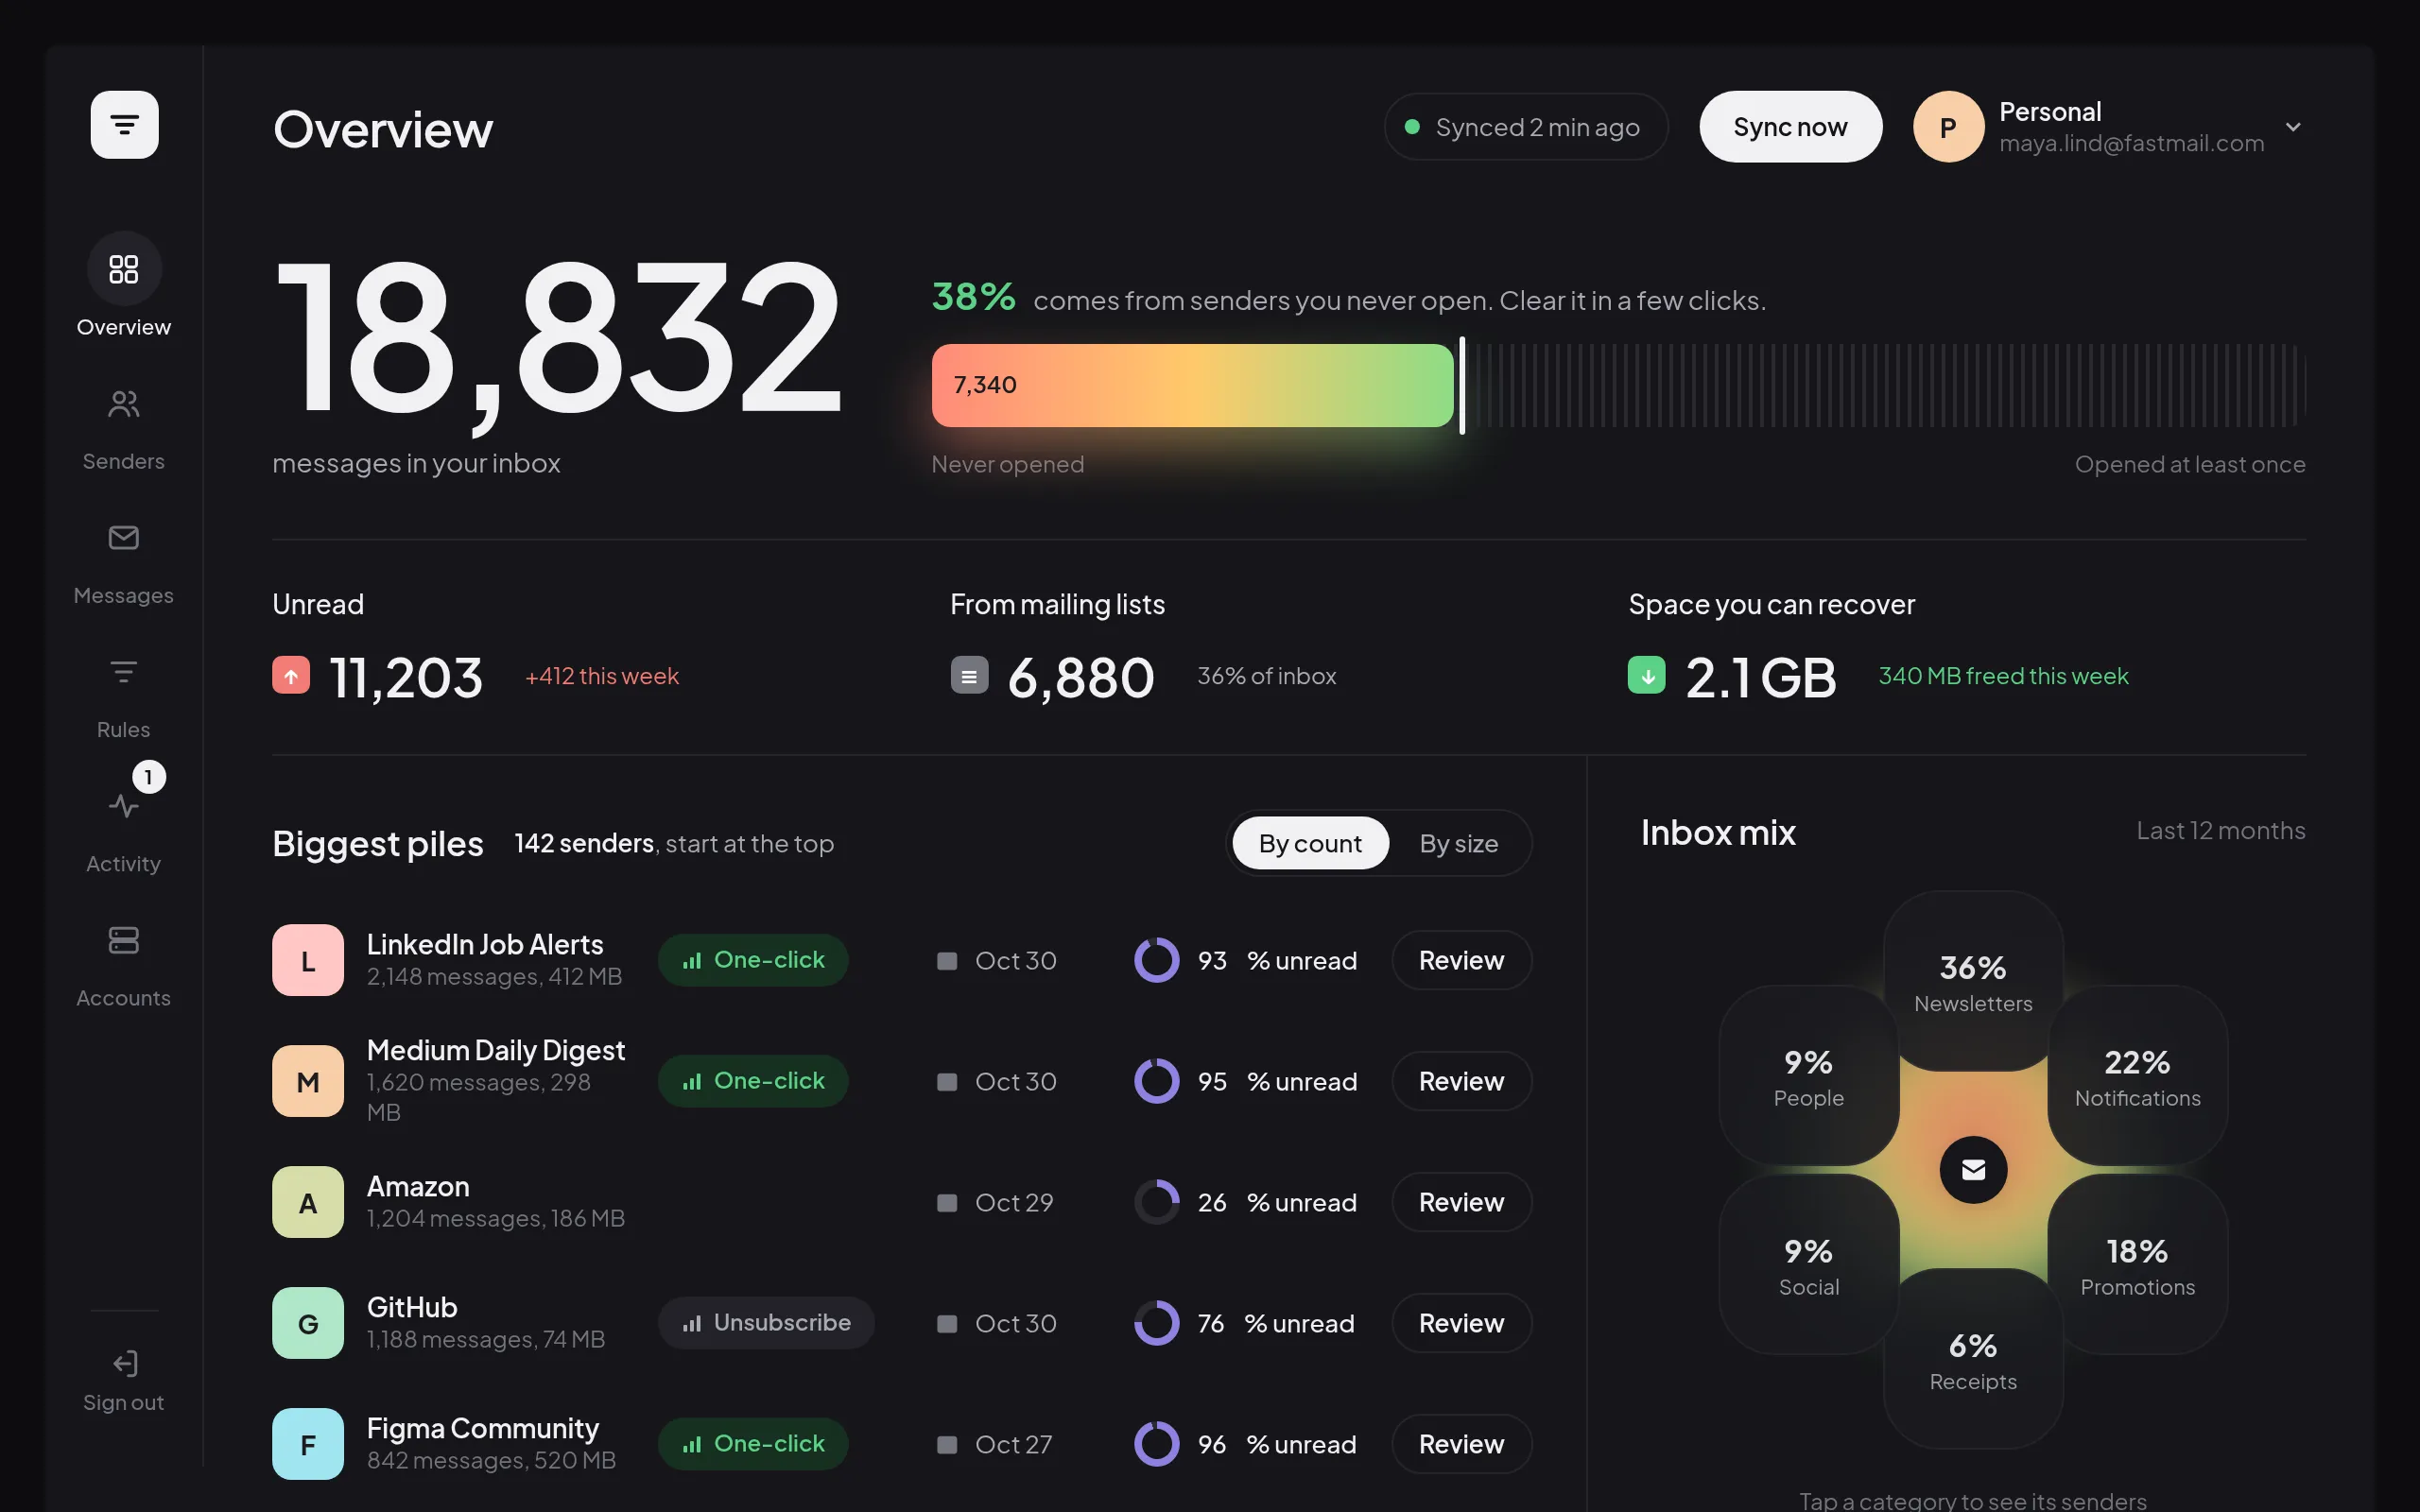Review LinkedIn Job Alerts pile
Image resolution: width=2420 pixels, height=1512 pixels.
1461,960
